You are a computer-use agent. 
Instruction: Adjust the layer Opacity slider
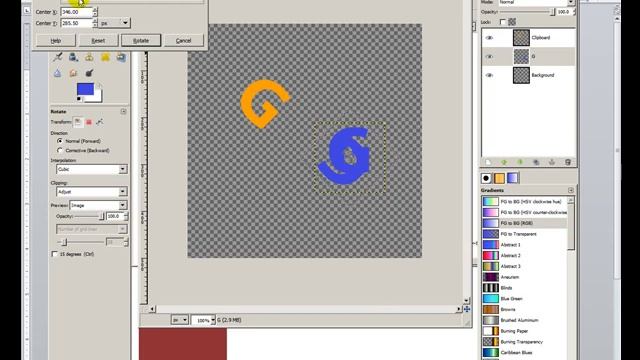[527, 12]
